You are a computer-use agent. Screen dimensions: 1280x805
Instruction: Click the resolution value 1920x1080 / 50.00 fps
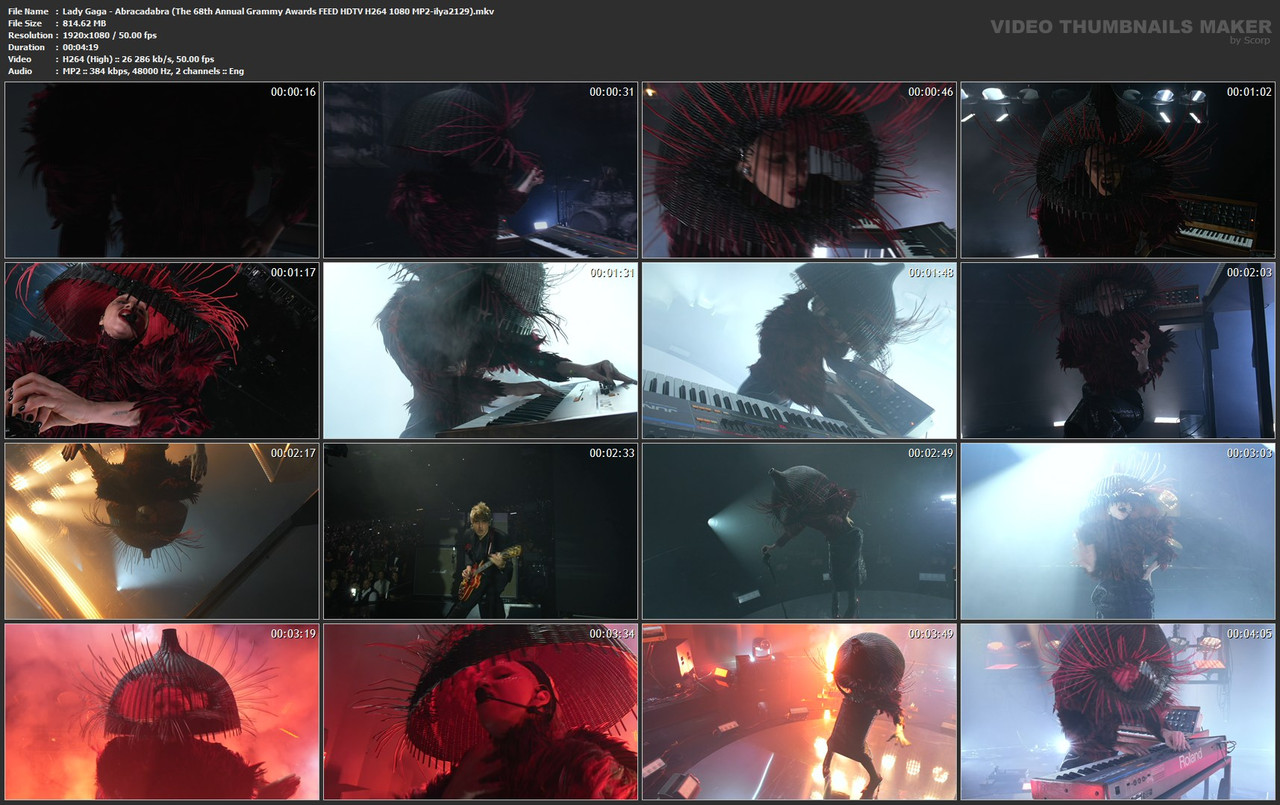109,35
